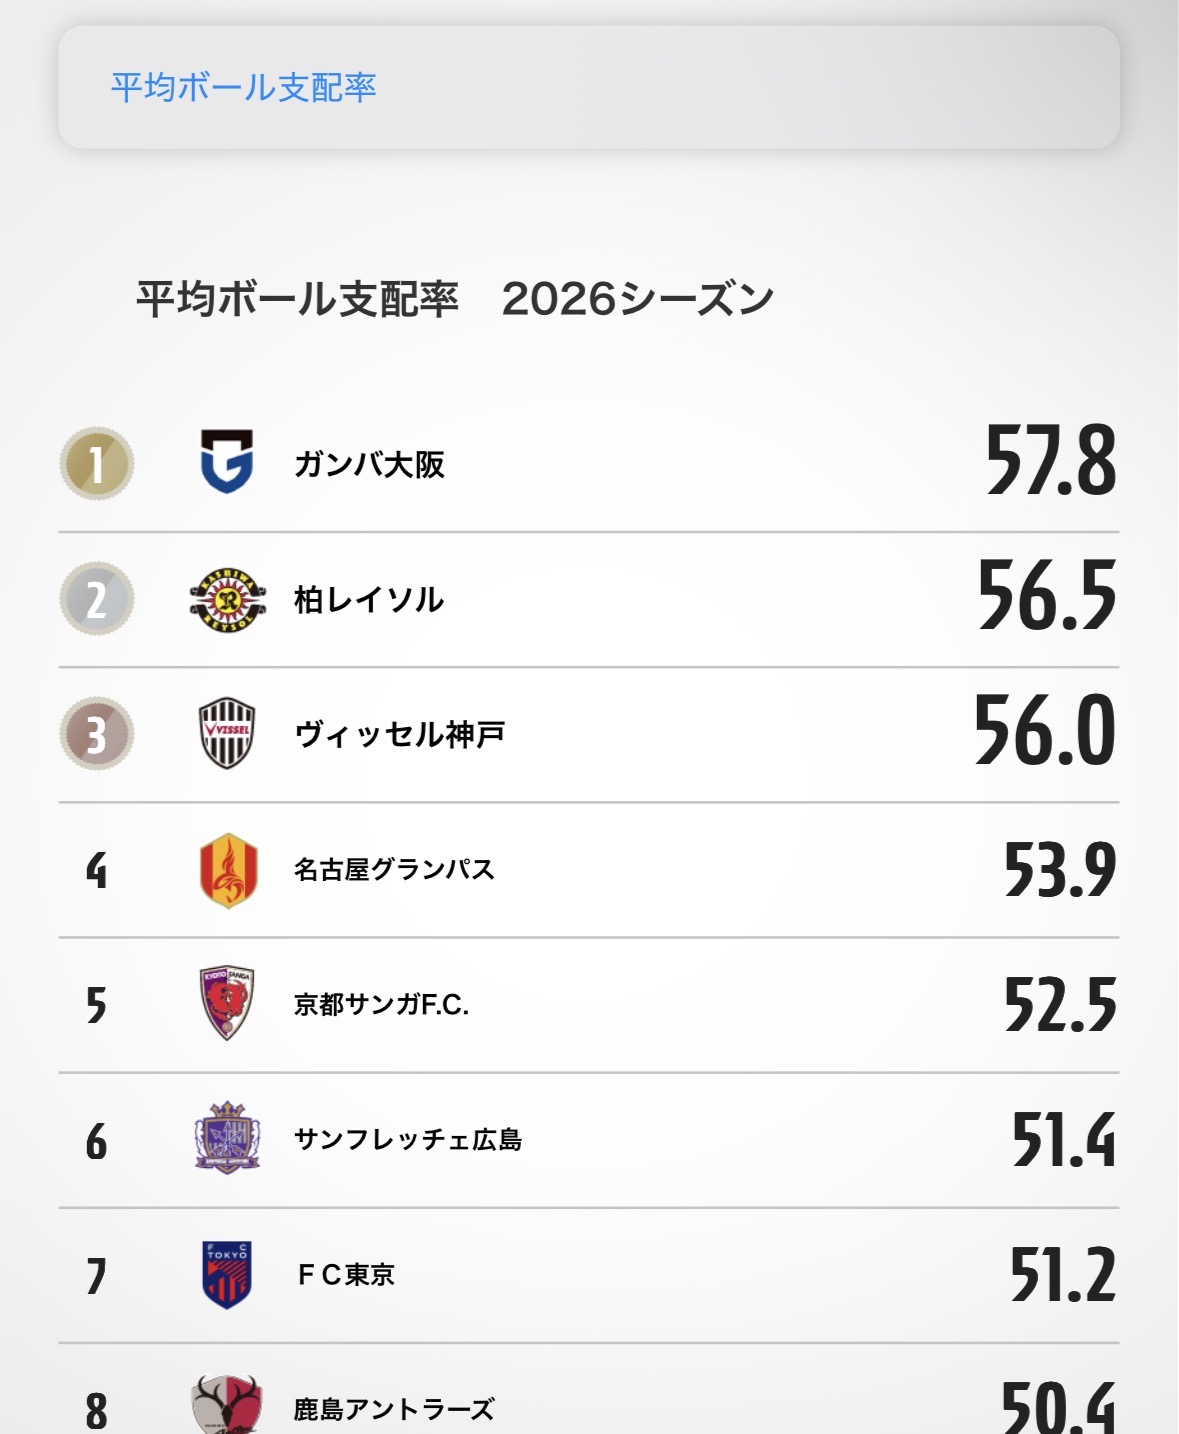Click the 57.8 possession value

coord(1050,461)
